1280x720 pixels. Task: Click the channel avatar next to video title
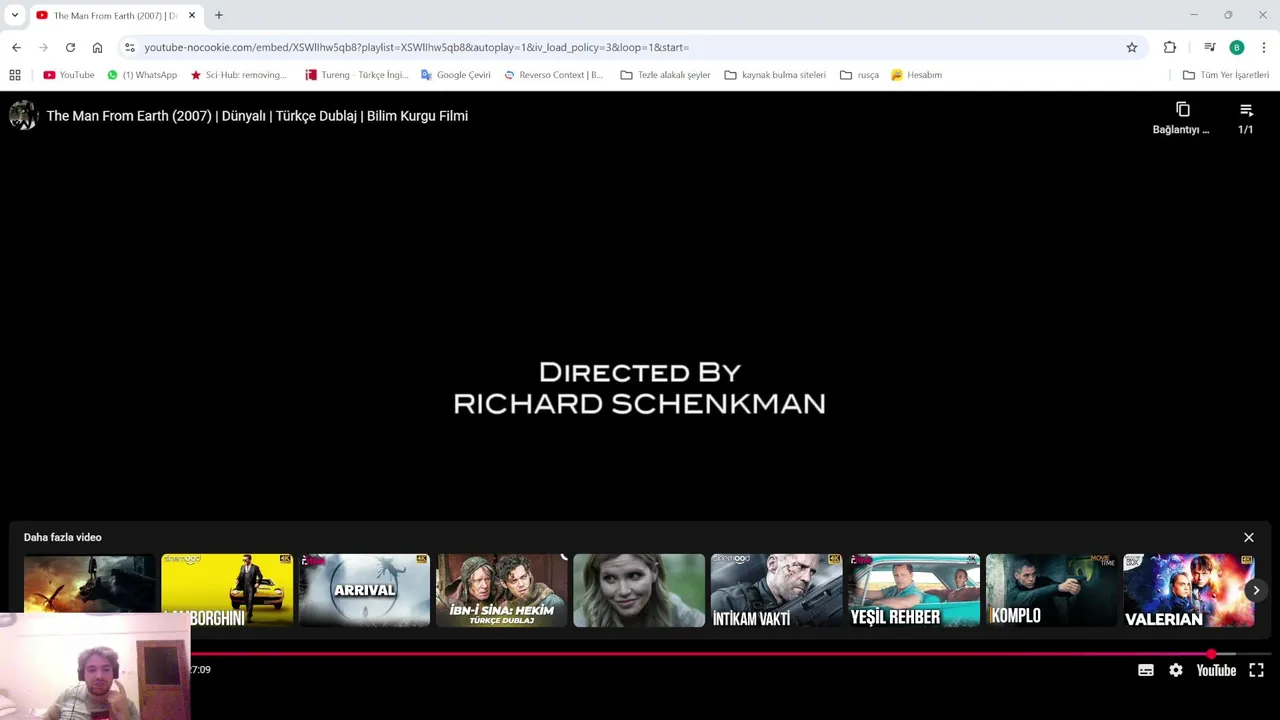(23, 116)
